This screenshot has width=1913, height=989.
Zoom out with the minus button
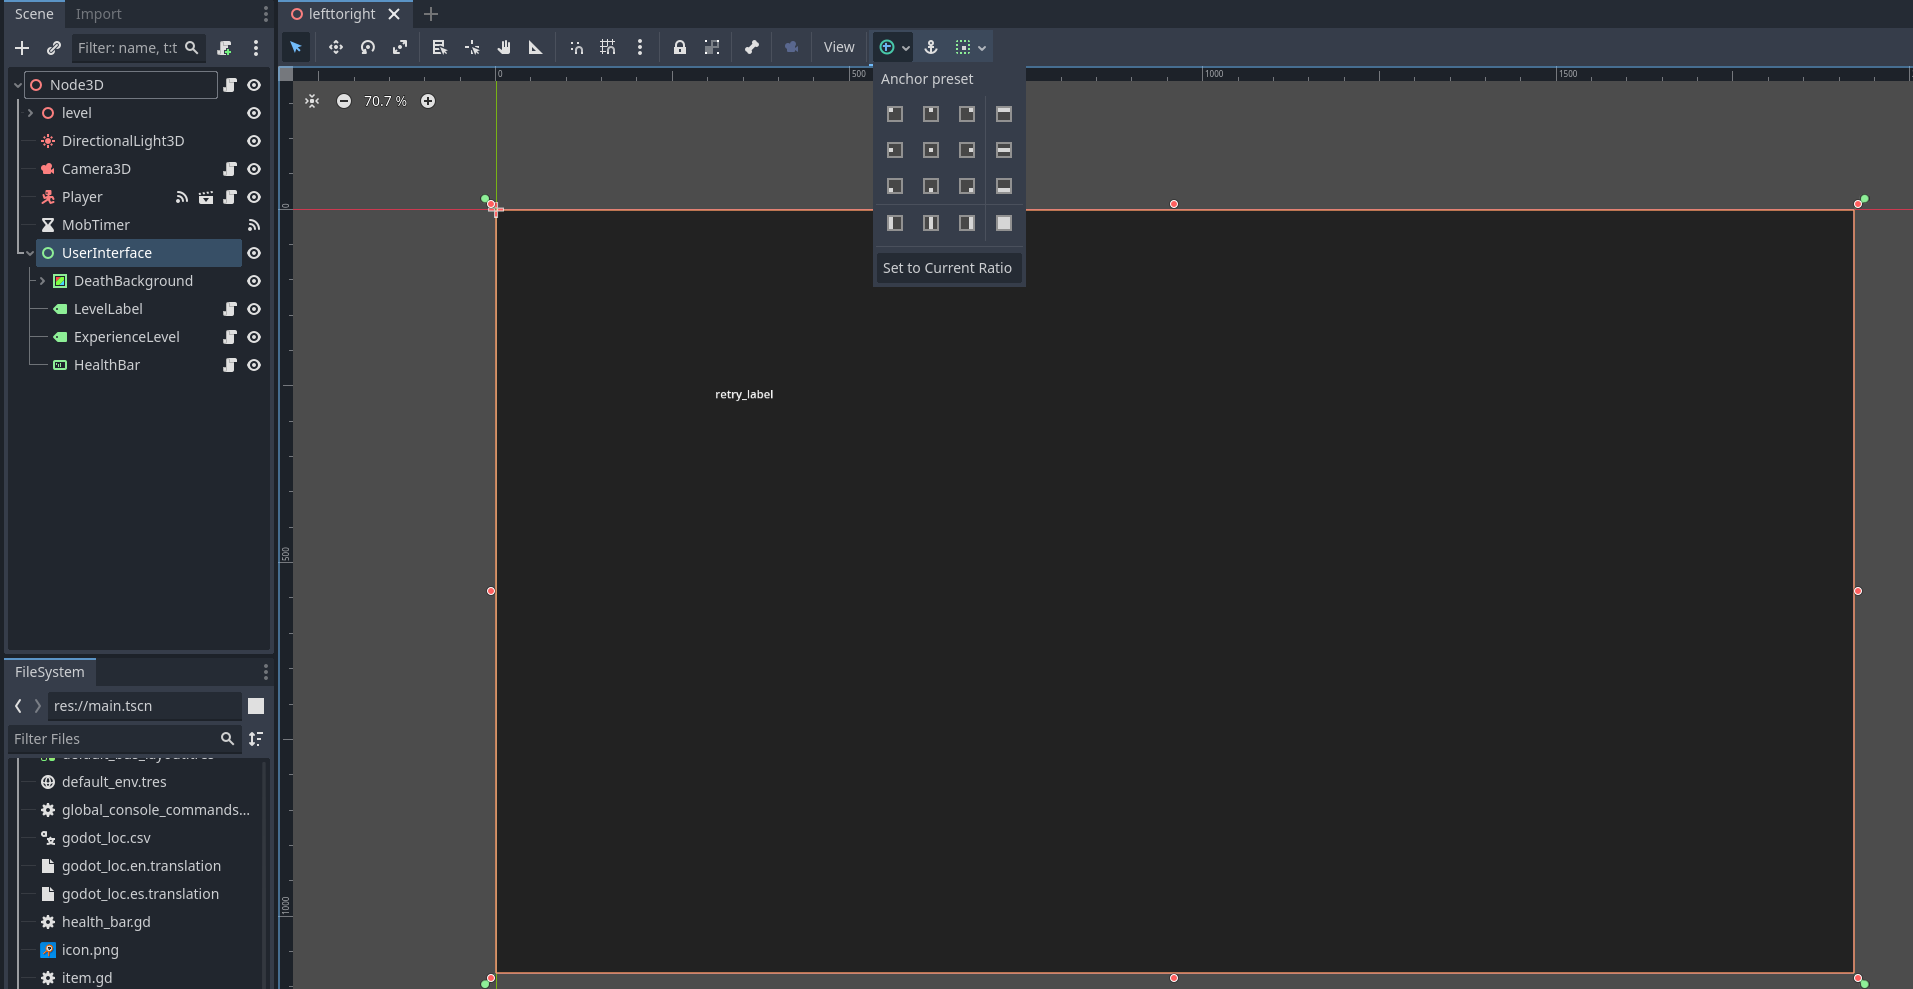pyautogui.click(x=344, y=101)
